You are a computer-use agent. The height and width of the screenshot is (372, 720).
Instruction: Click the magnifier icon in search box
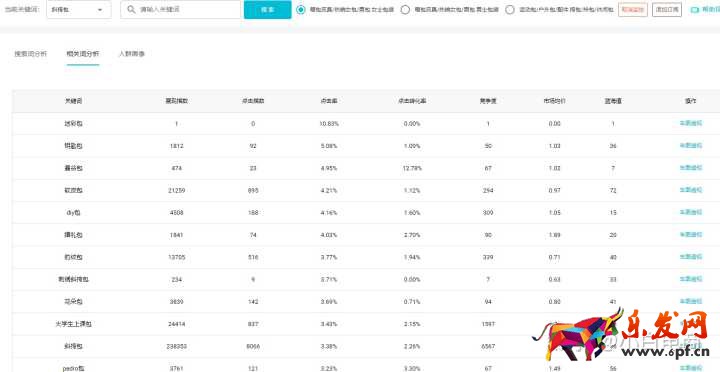click(x=131, y=10)
